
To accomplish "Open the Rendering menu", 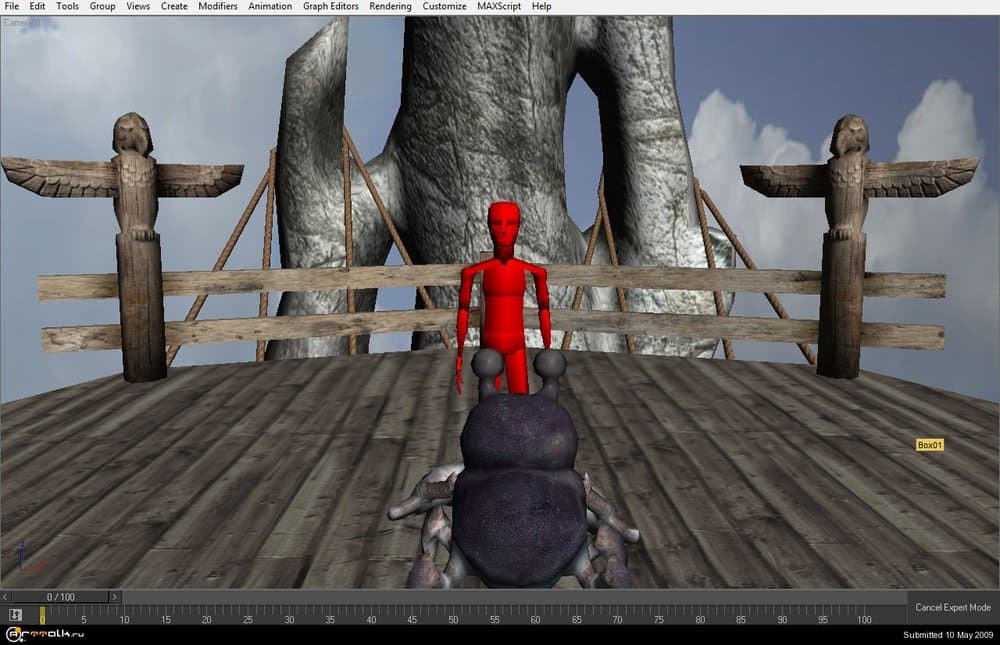I will point(390,6).
